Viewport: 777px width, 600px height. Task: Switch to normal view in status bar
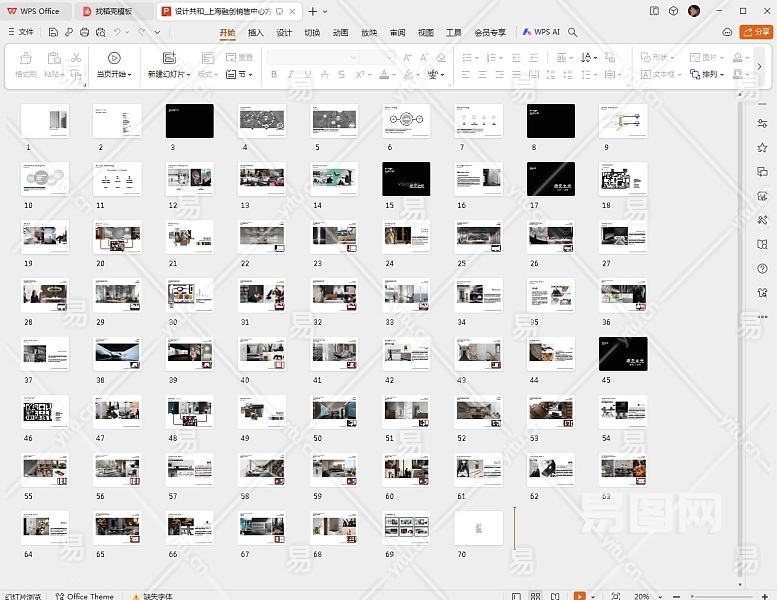pos(517,595)
